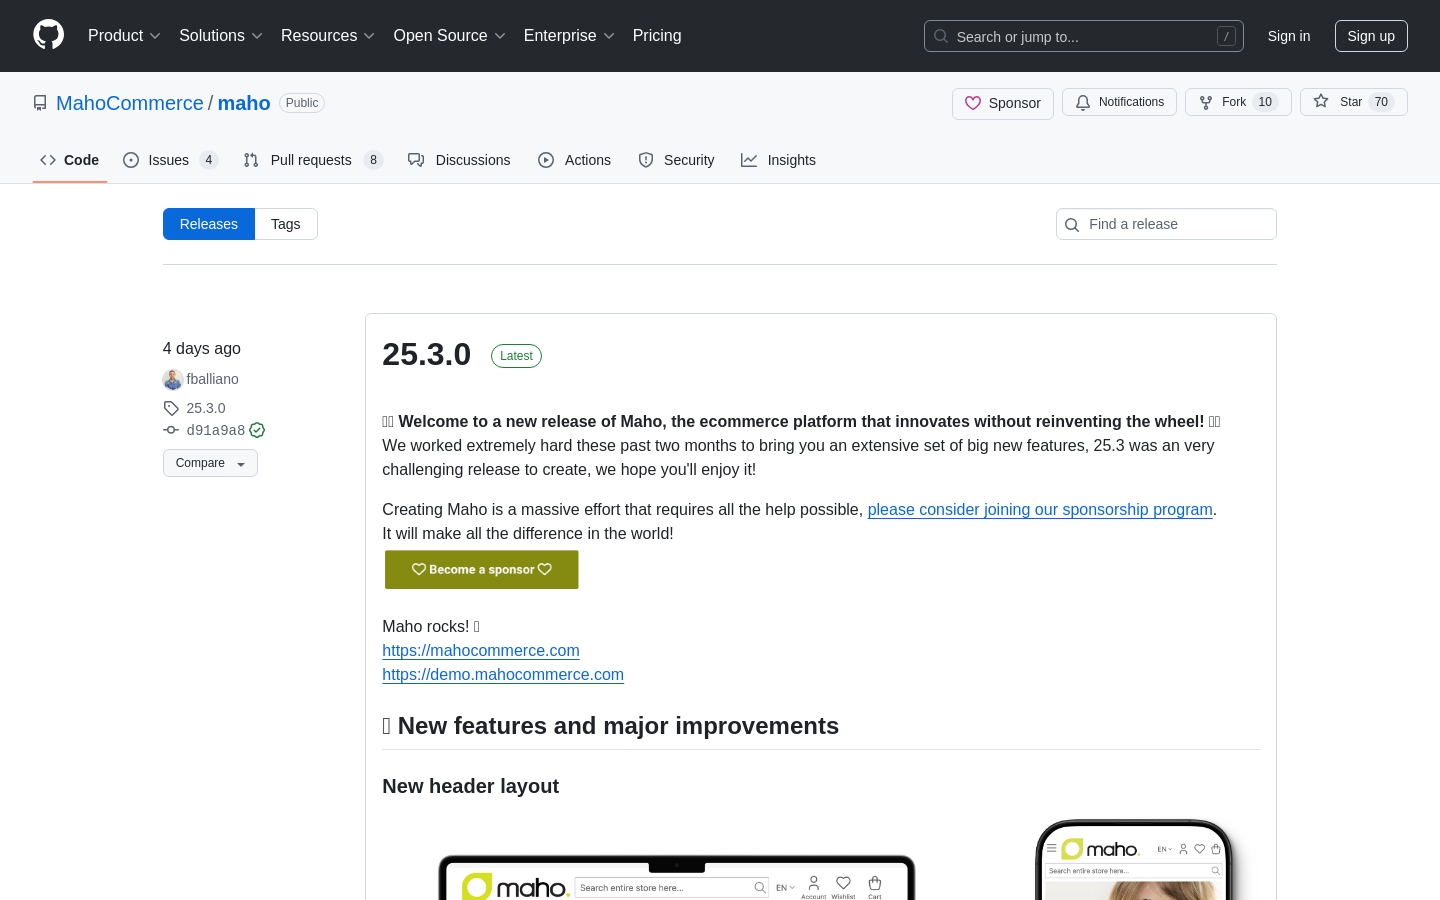Open https://demo.mahocommerce.com link
Viewport: 1440px width, 900px height.
503,674
